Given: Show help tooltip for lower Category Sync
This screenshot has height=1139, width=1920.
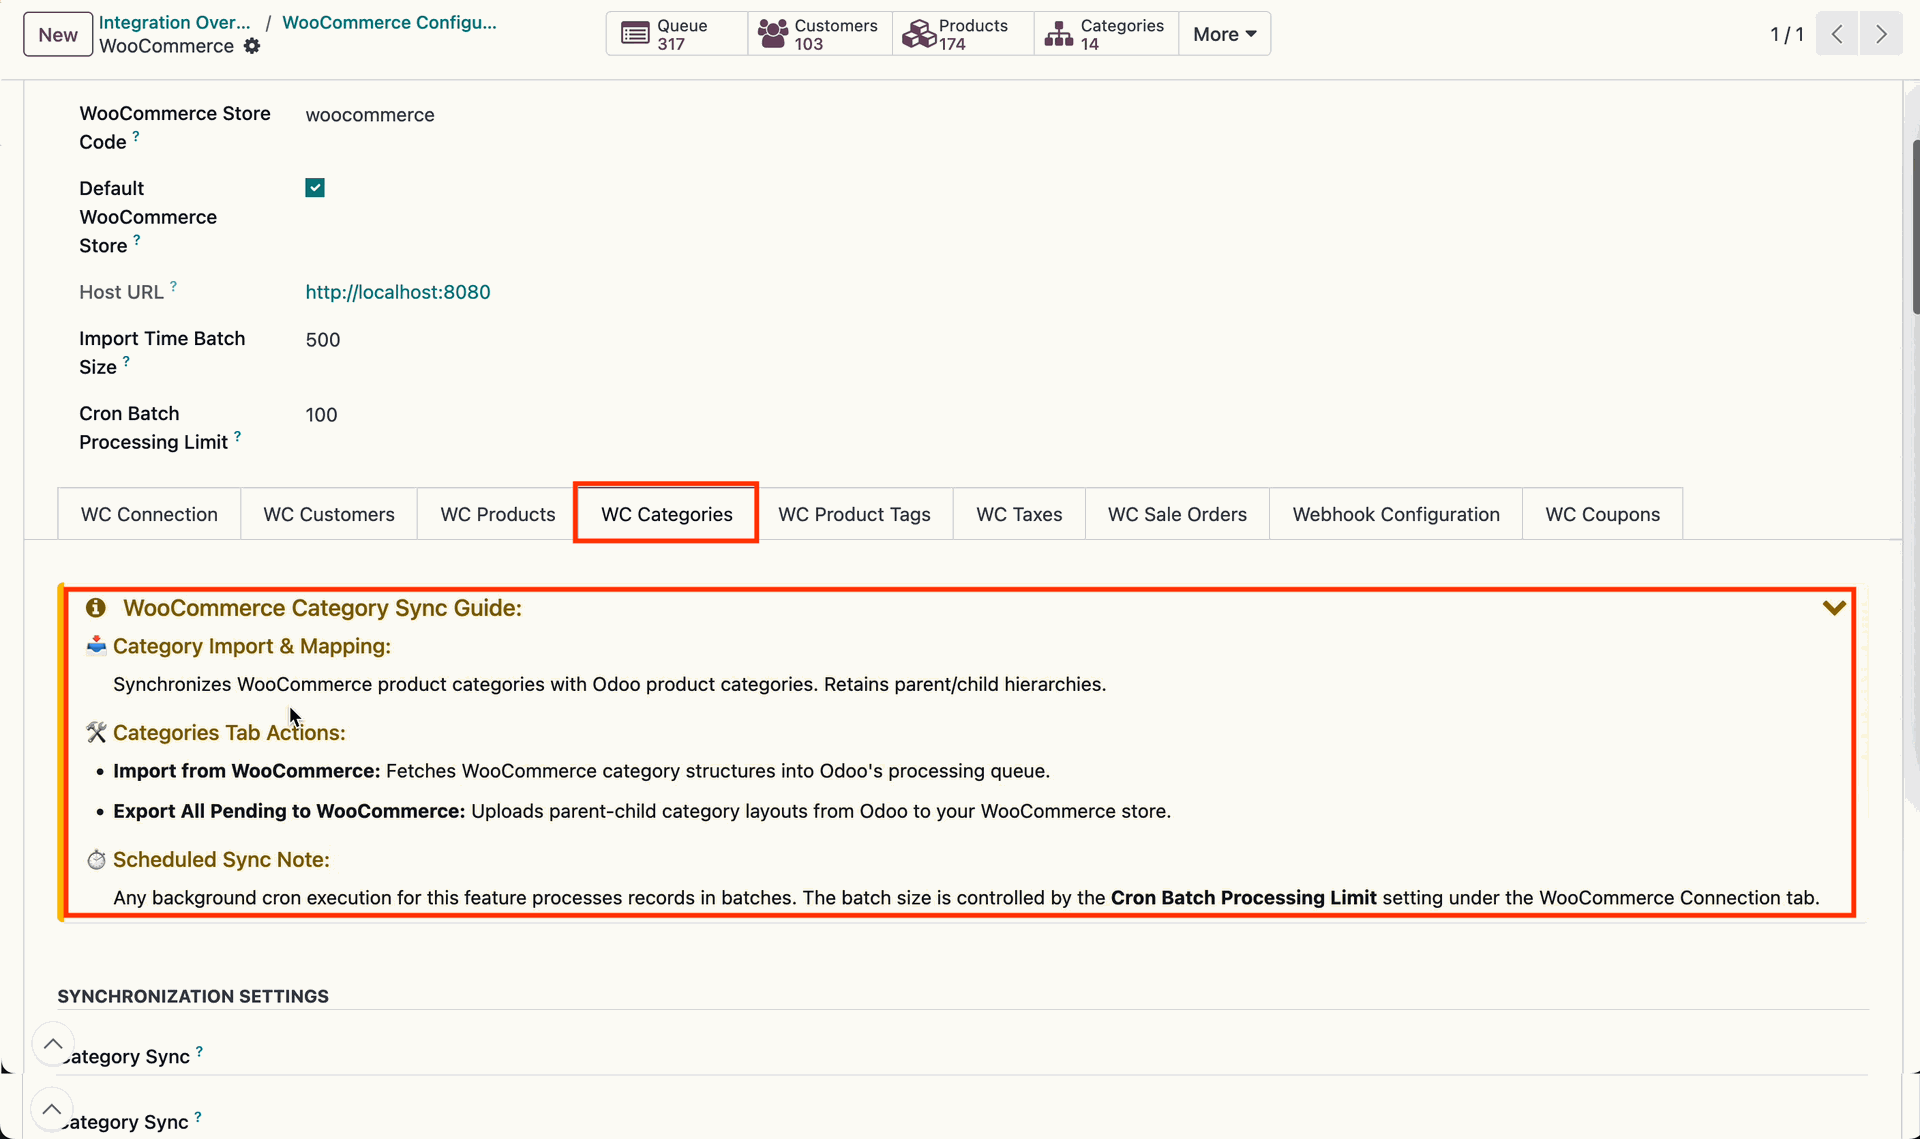Looking at the screenshot, I should click(x=197, y=1117).
